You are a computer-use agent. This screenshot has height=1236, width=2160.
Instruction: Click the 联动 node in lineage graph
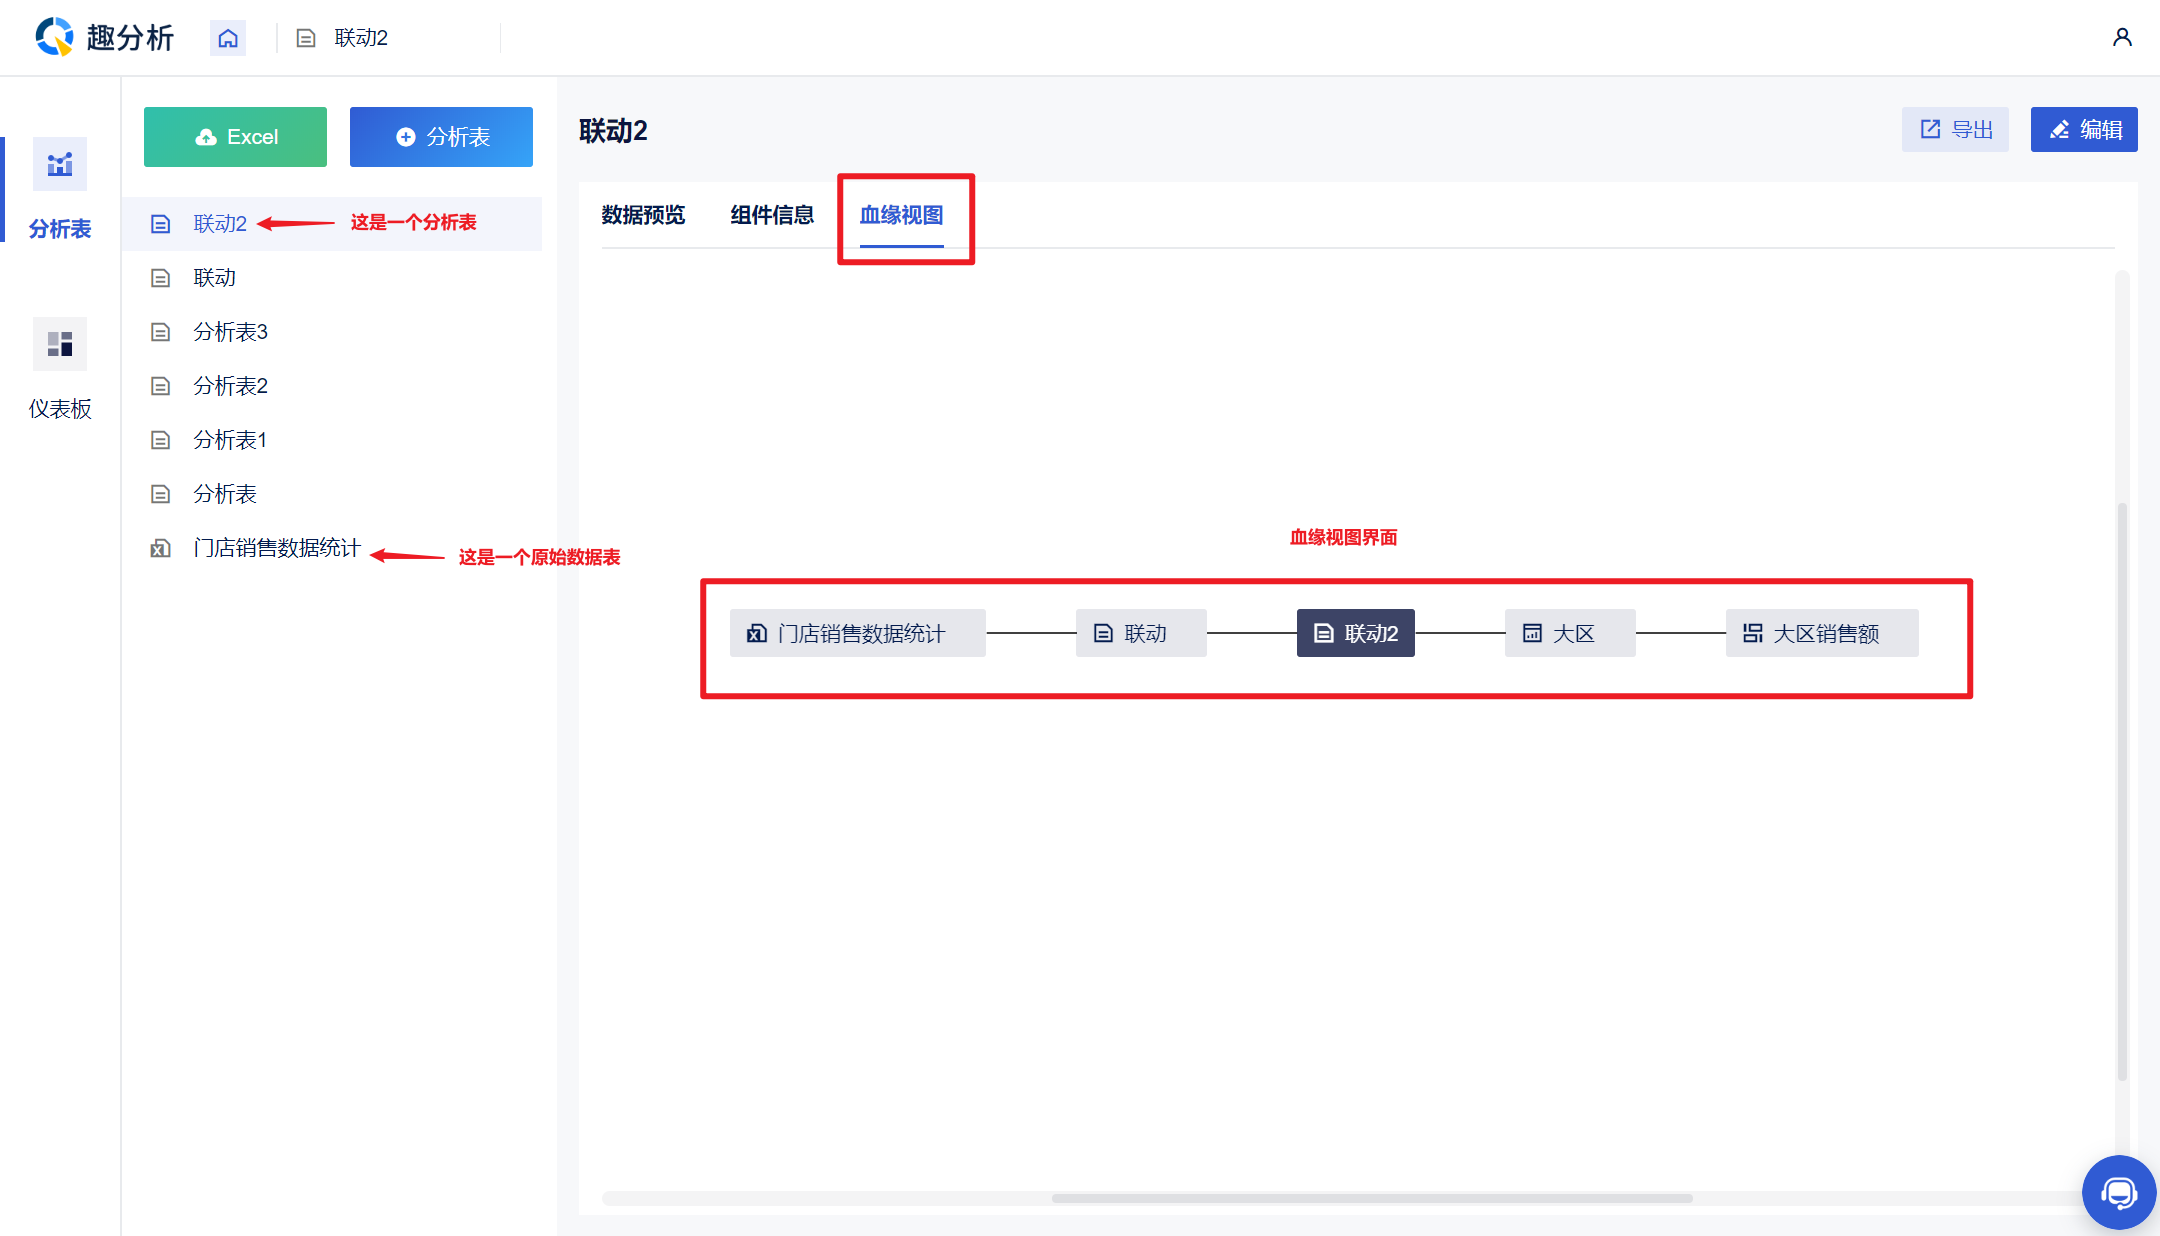pyautogui.click(x=1141, y=633)
